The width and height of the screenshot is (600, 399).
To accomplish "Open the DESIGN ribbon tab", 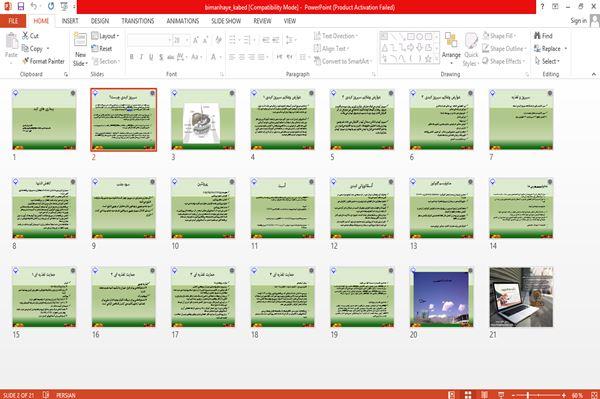I will pyautogui.click(x=100, y=21).
